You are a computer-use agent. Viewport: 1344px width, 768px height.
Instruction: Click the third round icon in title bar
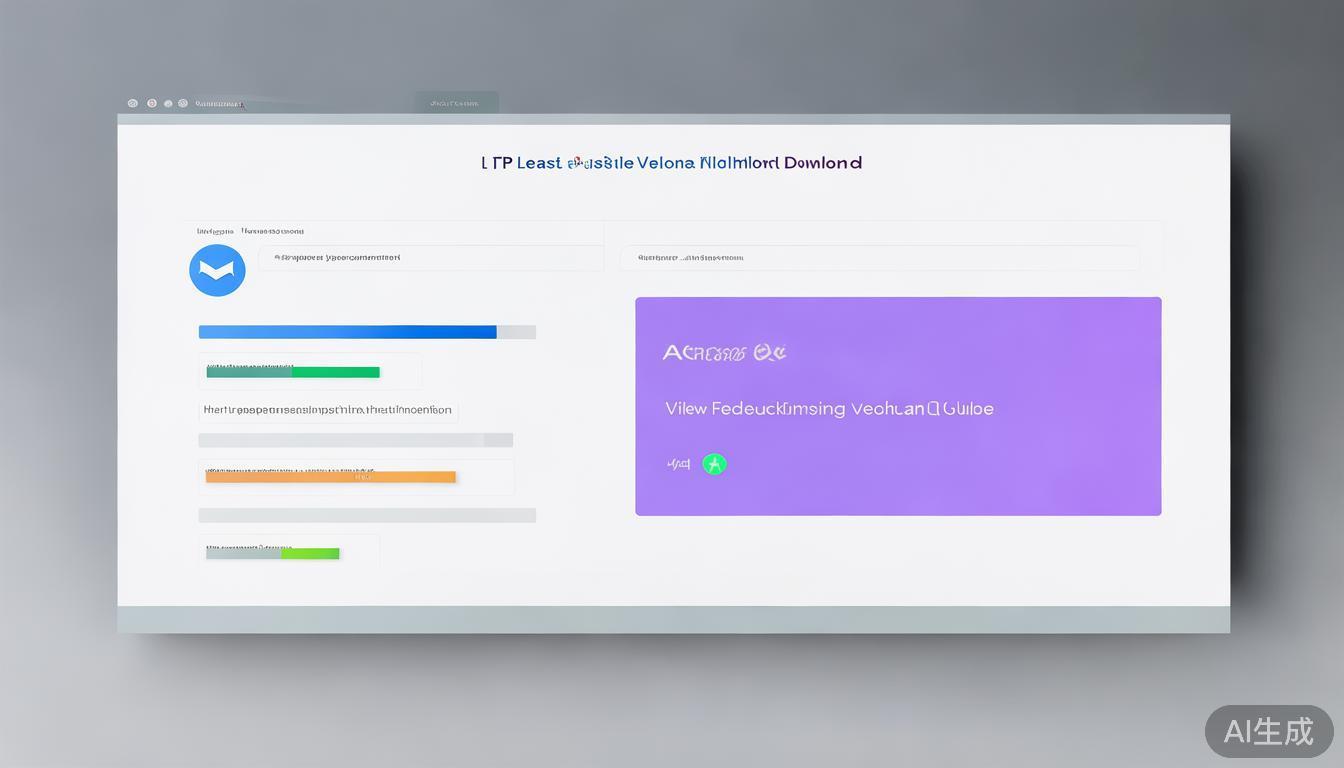tap(168, 103)
